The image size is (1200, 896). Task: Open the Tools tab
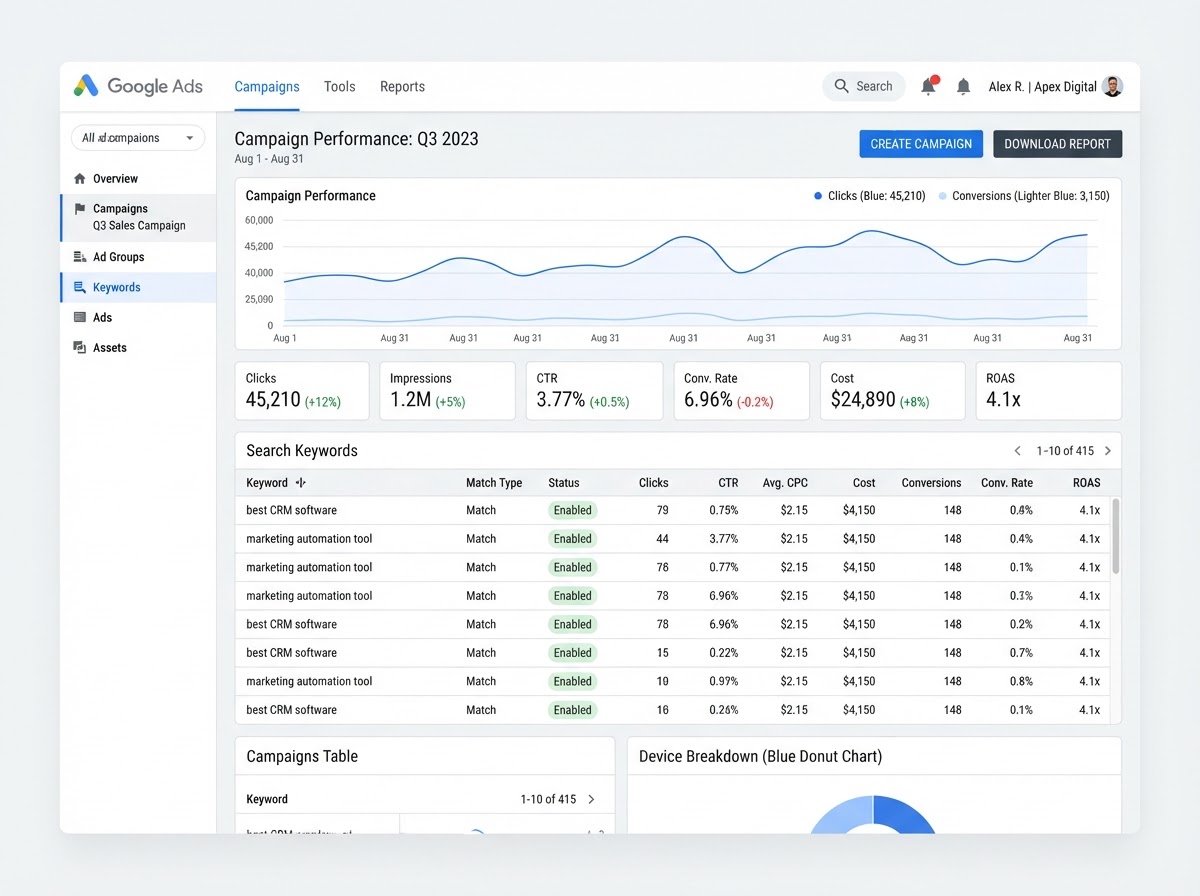[340, 87]
